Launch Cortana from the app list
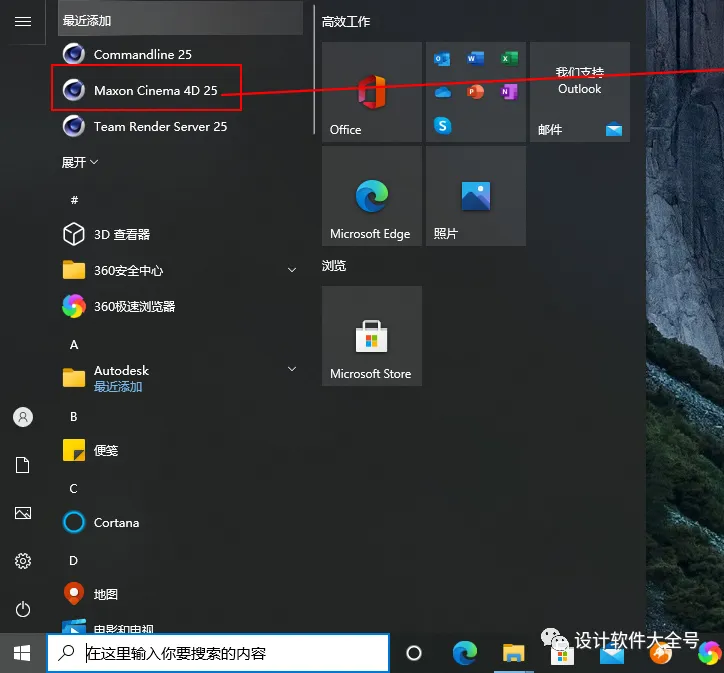The height and width of the screenshot is (673, 724). pos(180,523)
